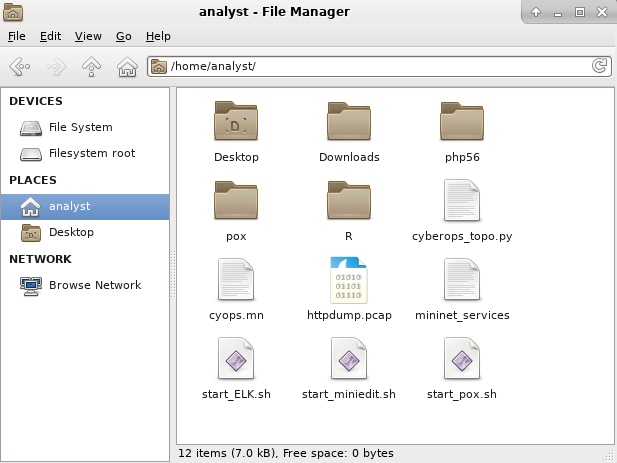This screenshot has width=617, height=463.
Task: Open the View menu
Action: [x=88, y=36]
